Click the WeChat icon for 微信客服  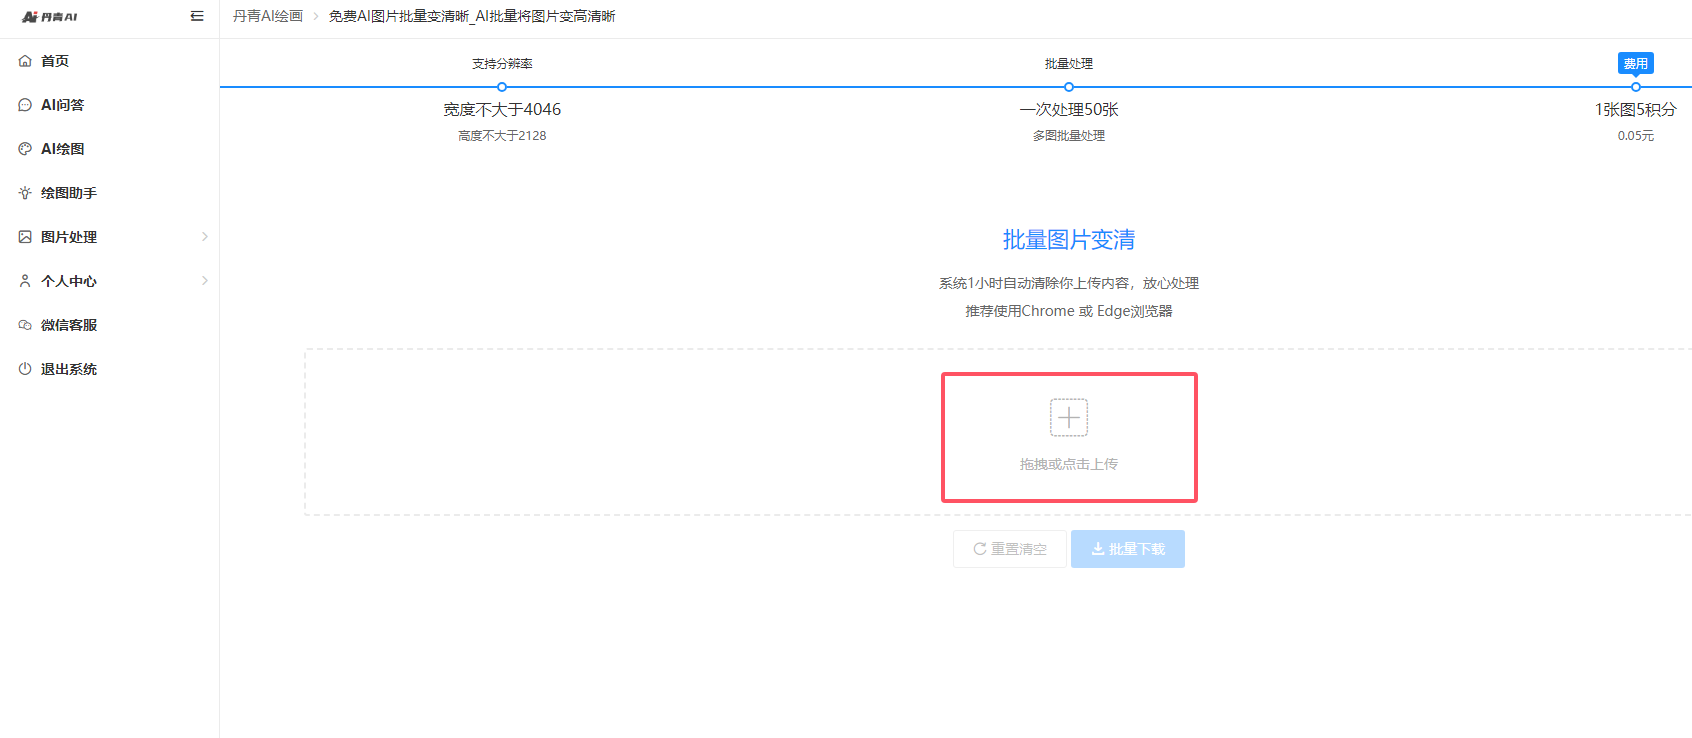point(25,325)
